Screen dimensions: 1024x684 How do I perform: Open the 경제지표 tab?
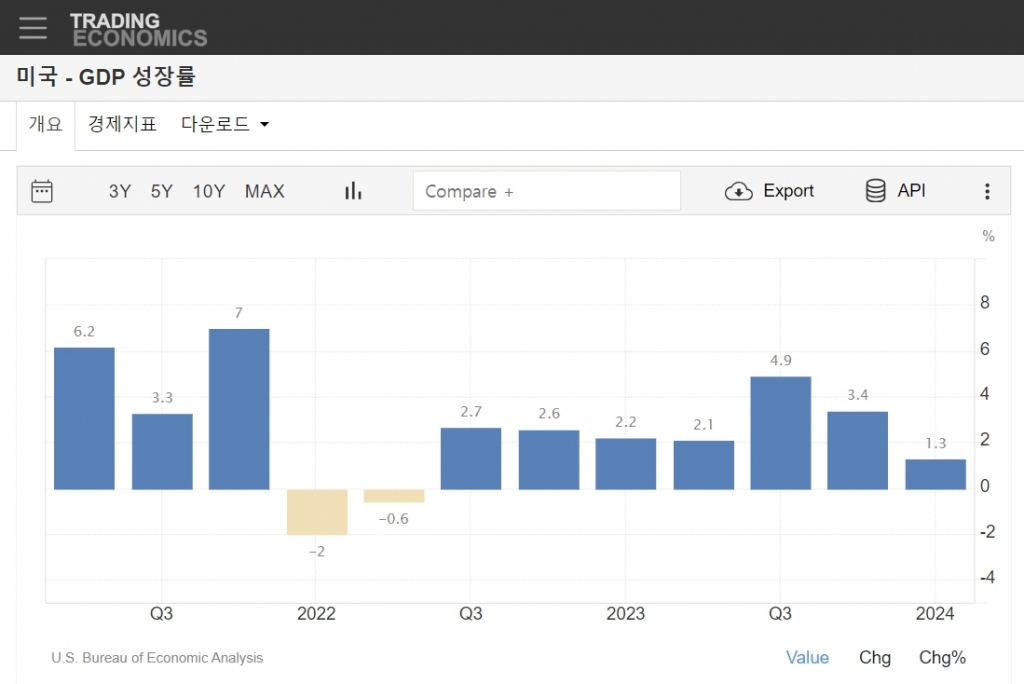tap(122, 125)
